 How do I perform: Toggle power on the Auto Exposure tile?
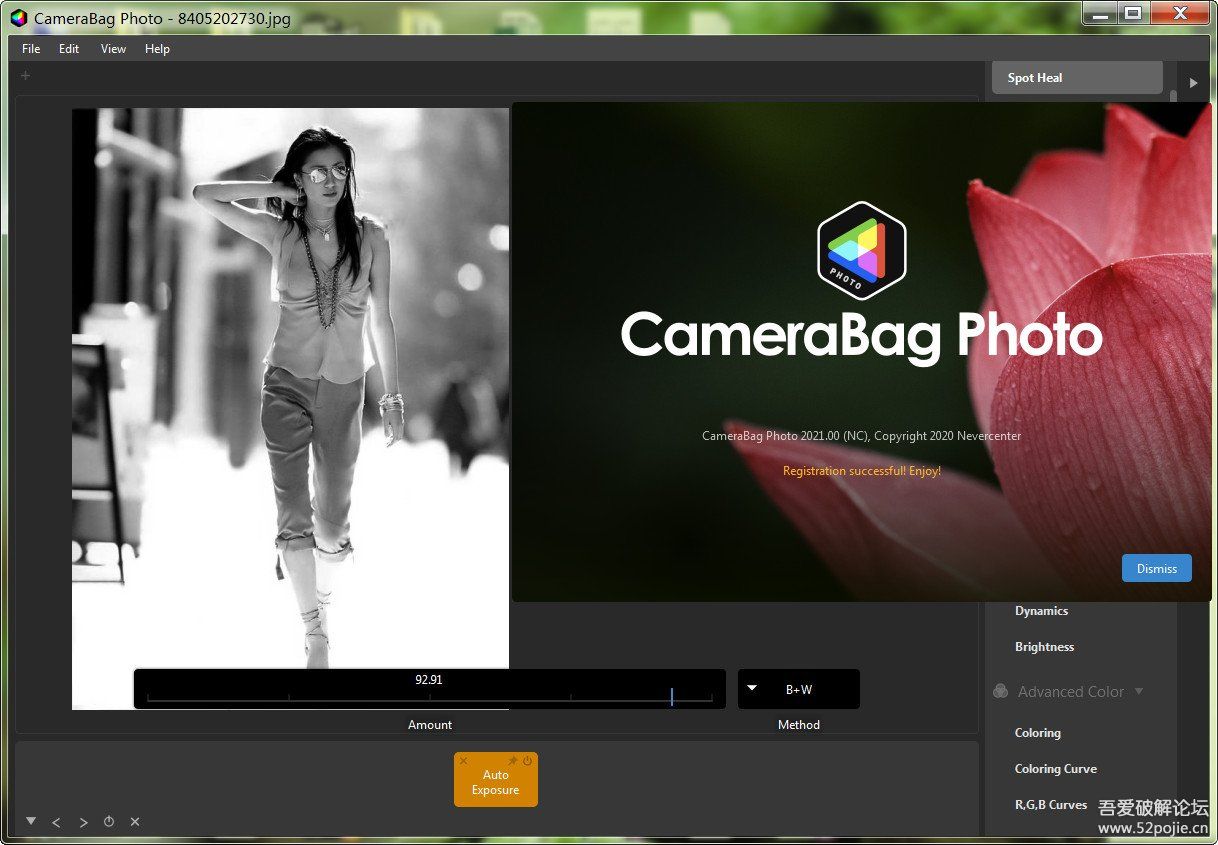[528, 761]
